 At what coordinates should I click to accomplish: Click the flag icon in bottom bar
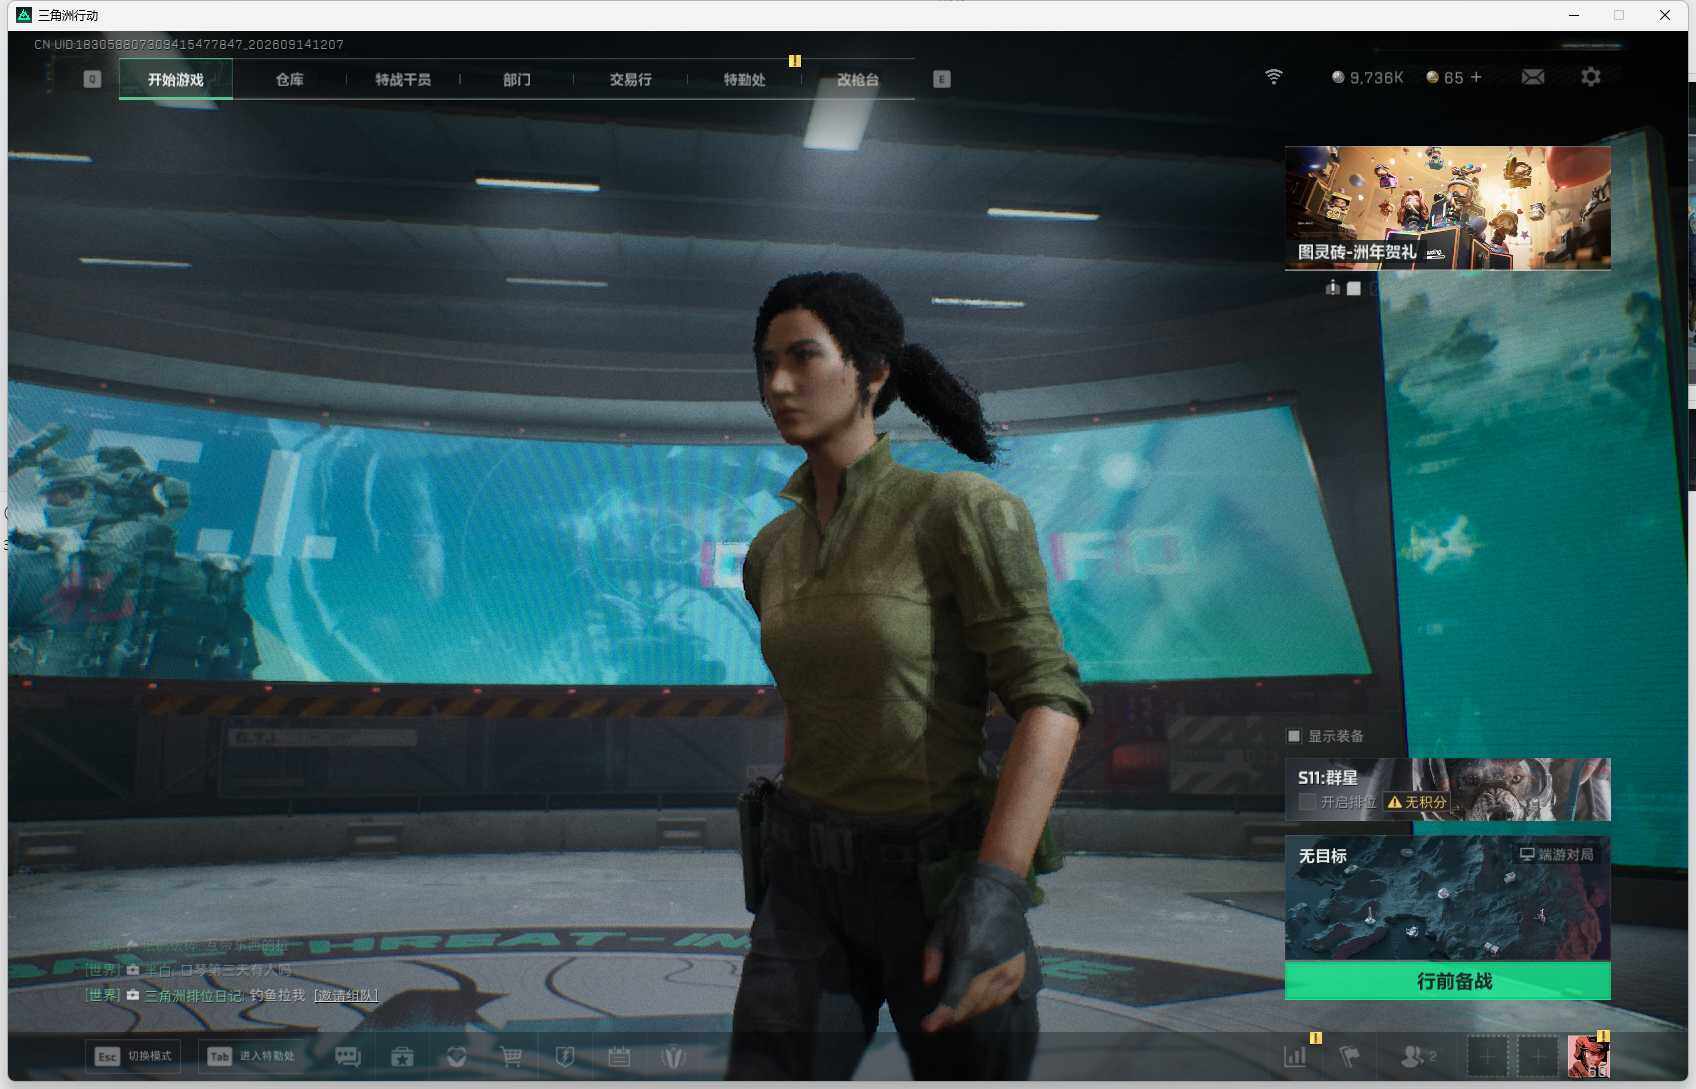[x=1350, y=1056]
